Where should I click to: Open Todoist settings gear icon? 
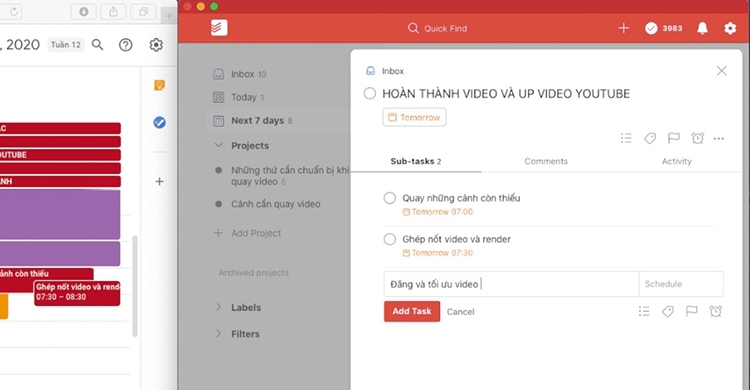click(x=730, y=28)
